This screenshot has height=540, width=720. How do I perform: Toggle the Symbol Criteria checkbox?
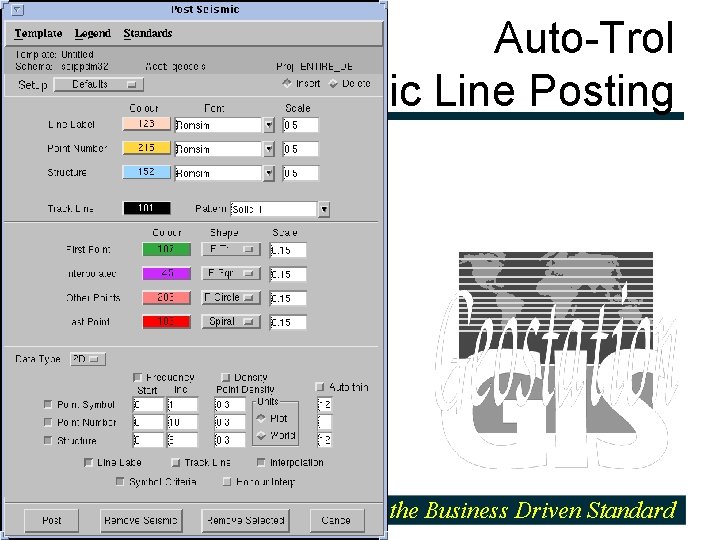pos(120,481)
